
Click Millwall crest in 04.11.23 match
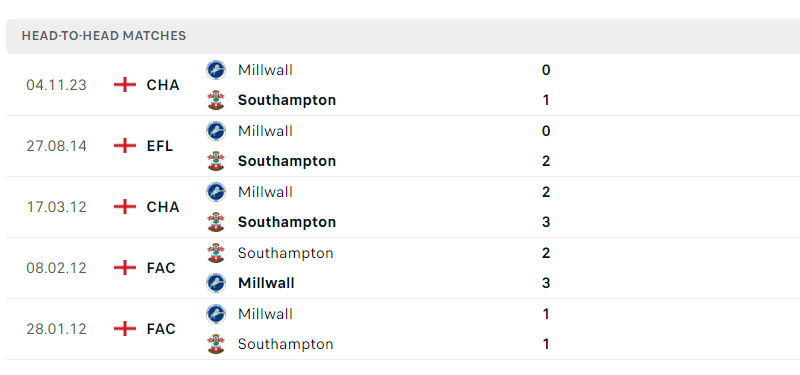click(x=216, y=70)
